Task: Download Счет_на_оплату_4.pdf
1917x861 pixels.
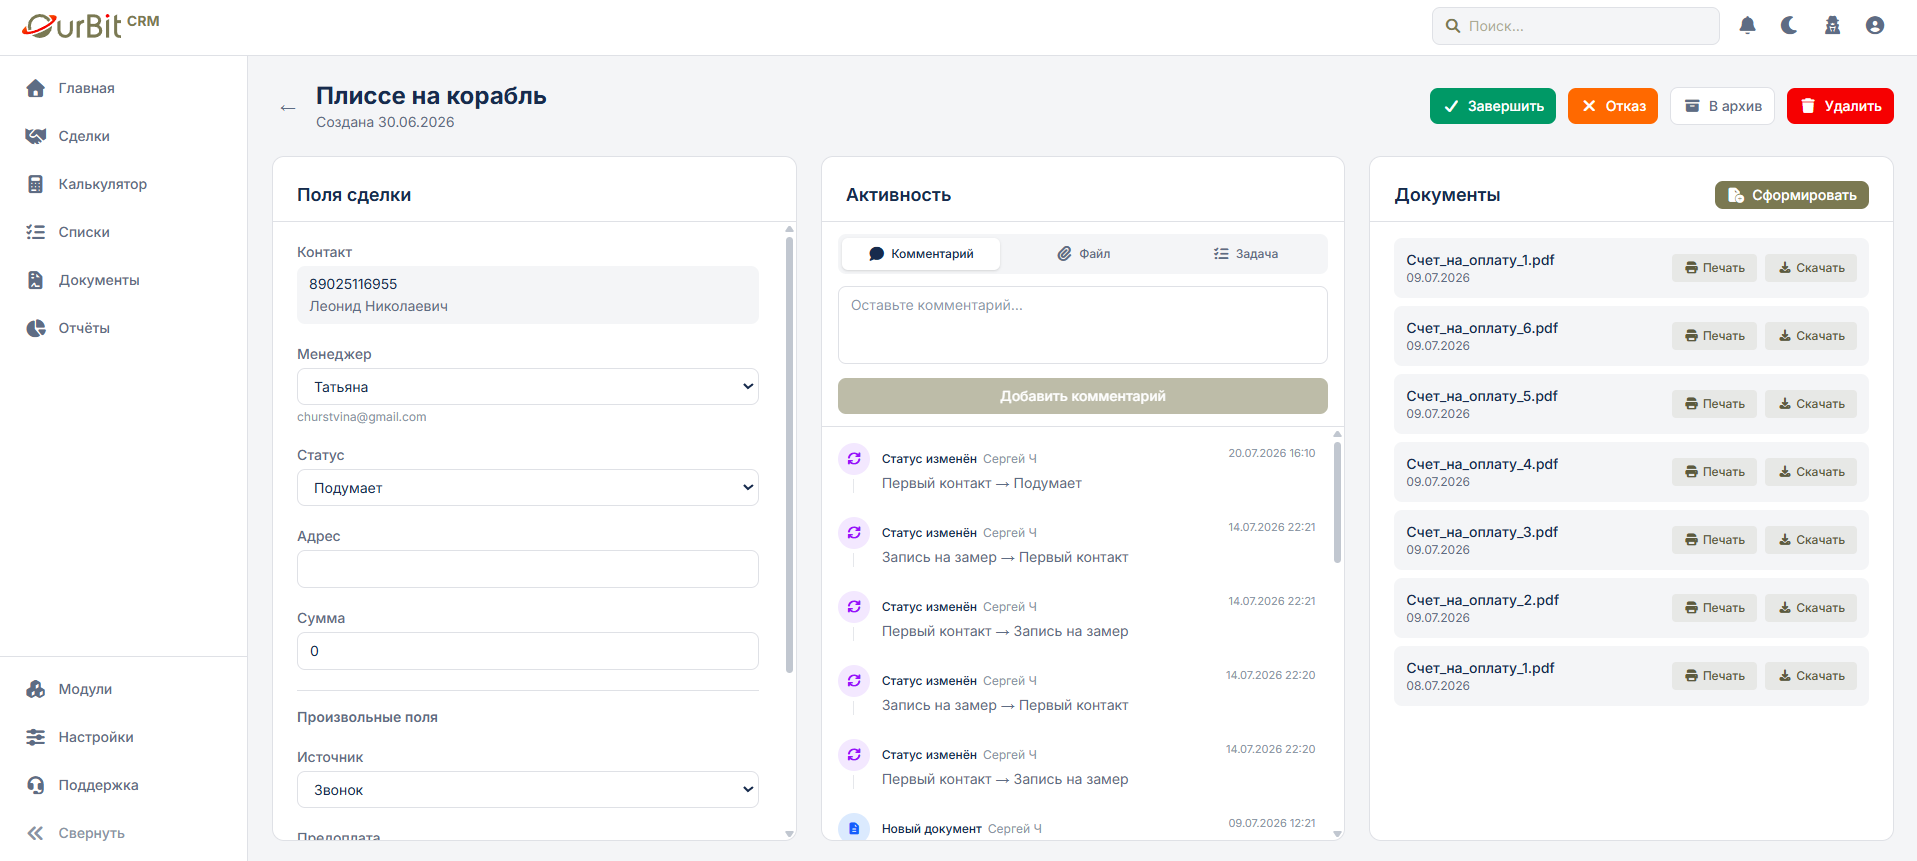Action: [x=1811, y=472]
